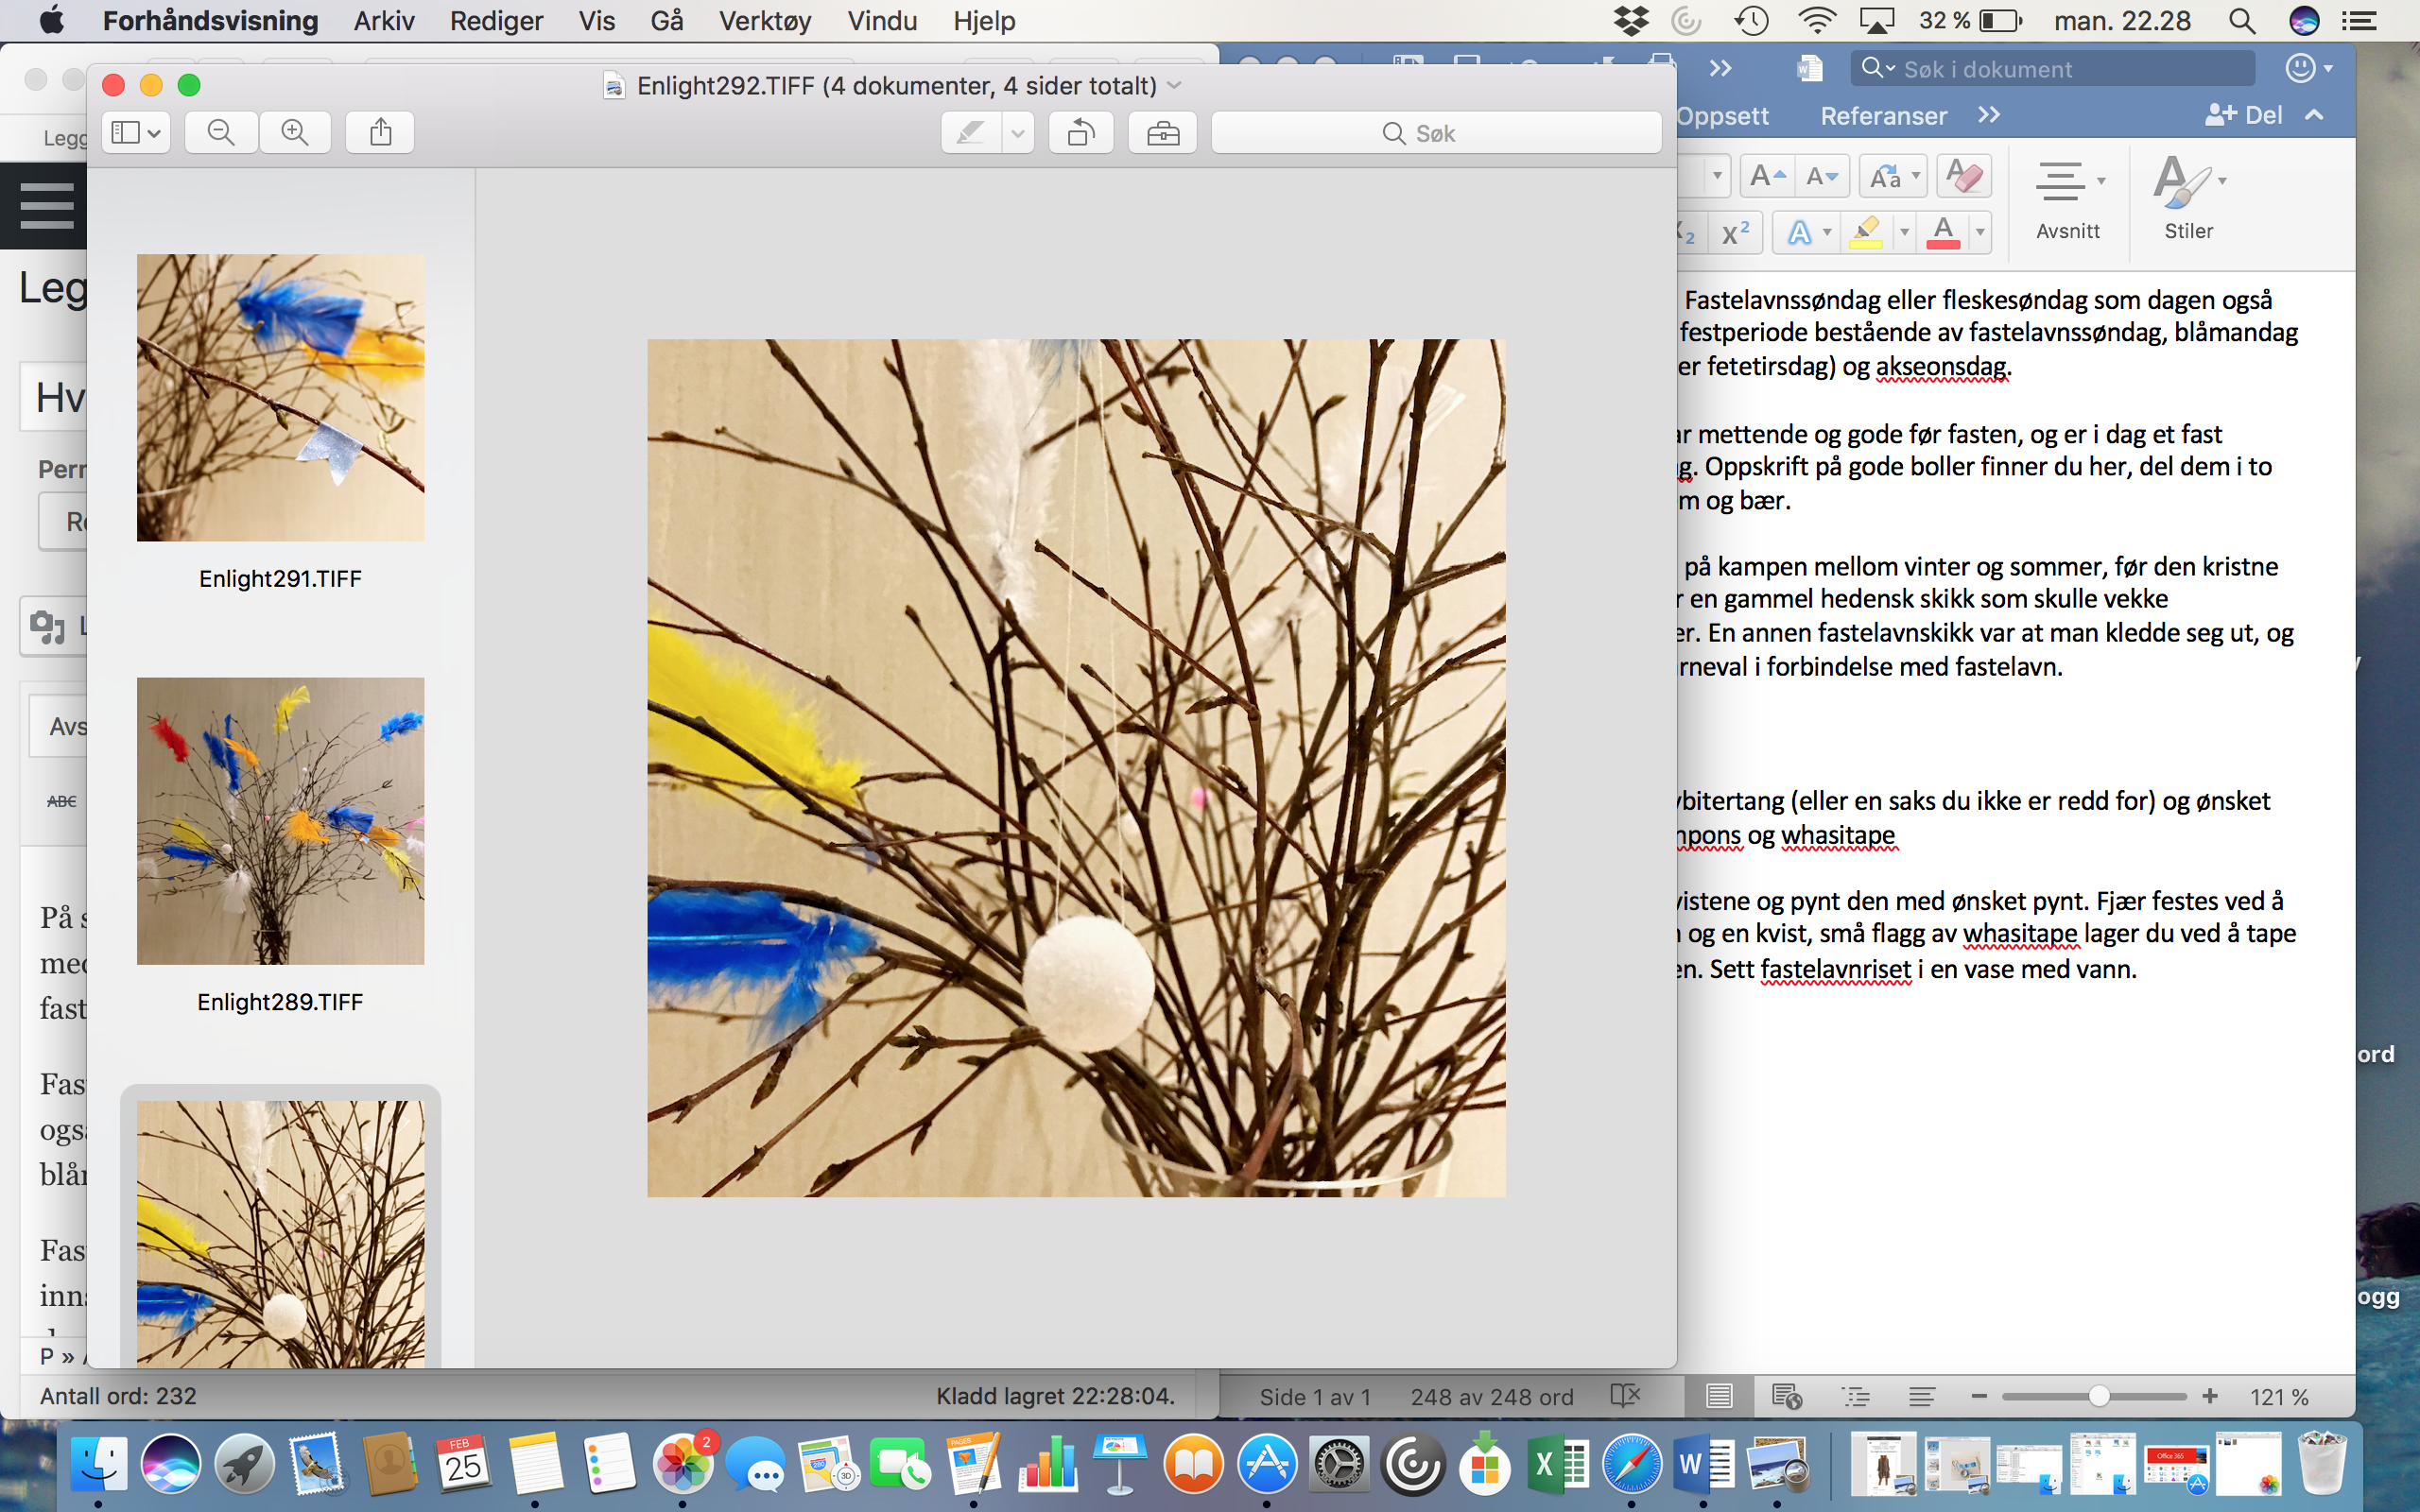This screenshot has height=1512, width=2420.
Task: Select Enlight289.TIFF thumbnail in sidebar
Action: click(280, 821)
